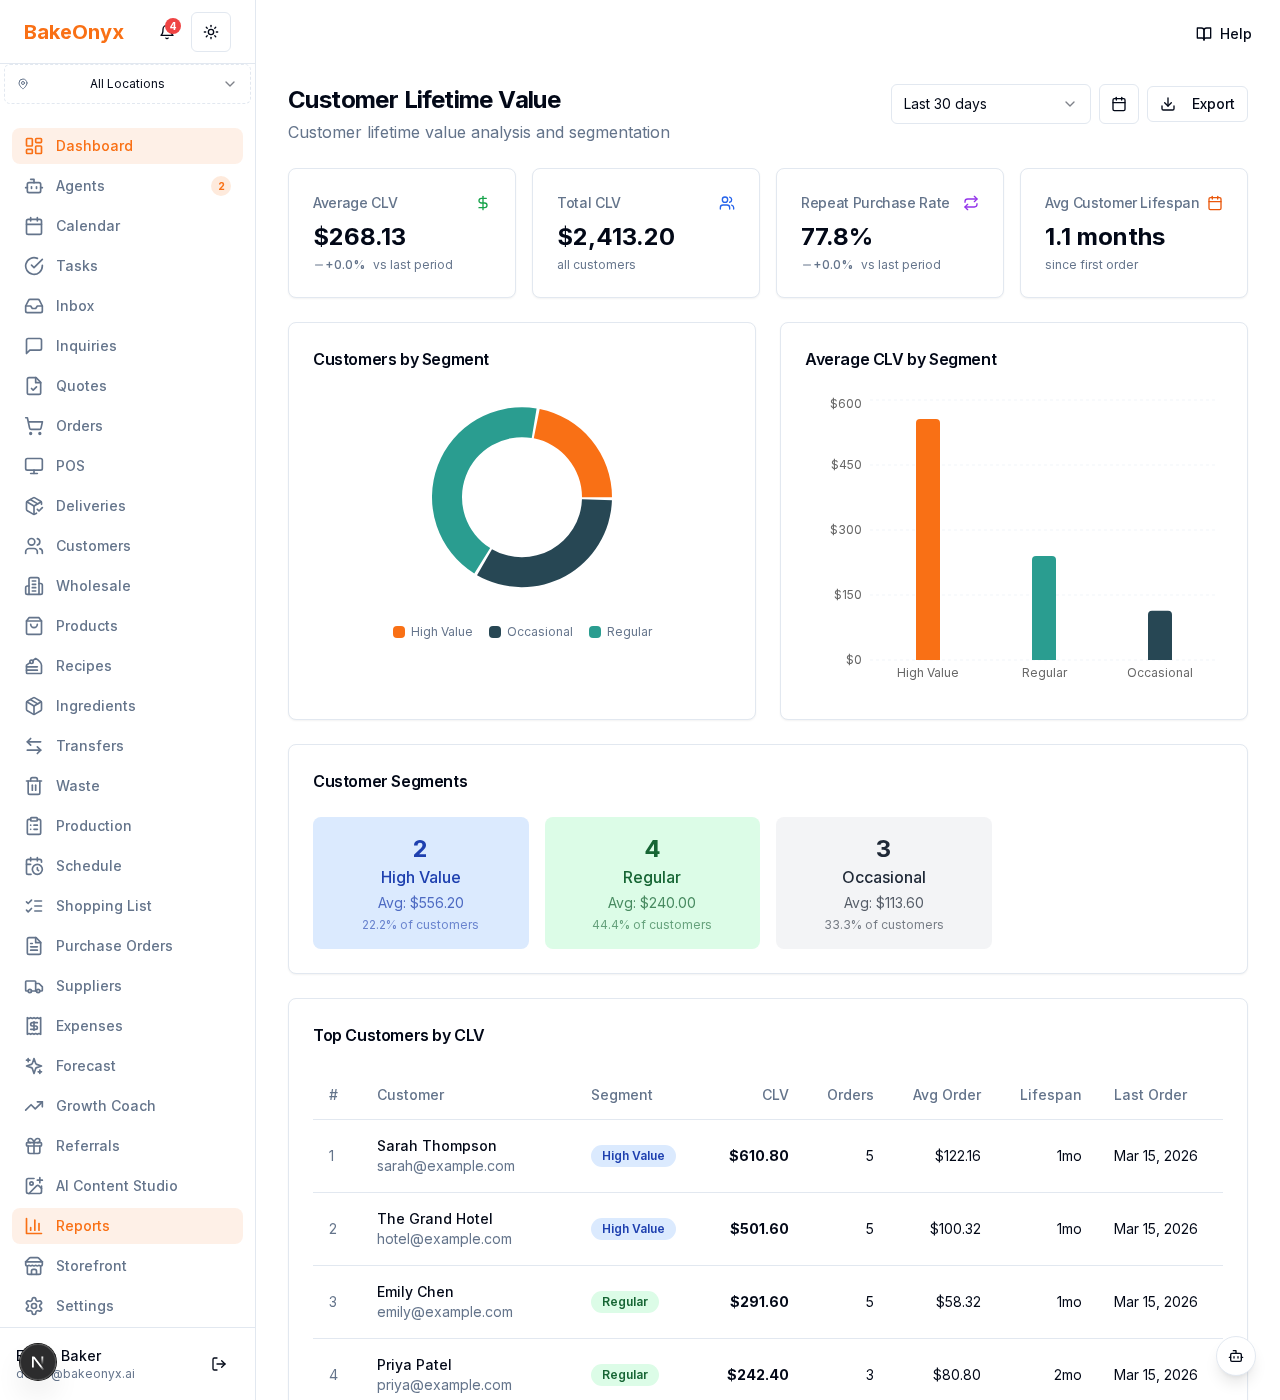Viewport: 1280px width, 1400px height.
Task: Click priya@example.com email
Action: click(444, 1385)
